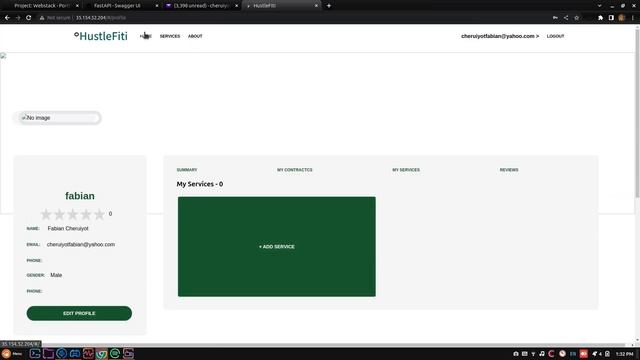
Task: Close the FastAPI - Swagger UI tab
Action: pyautogui.click(x=157, y=6)
